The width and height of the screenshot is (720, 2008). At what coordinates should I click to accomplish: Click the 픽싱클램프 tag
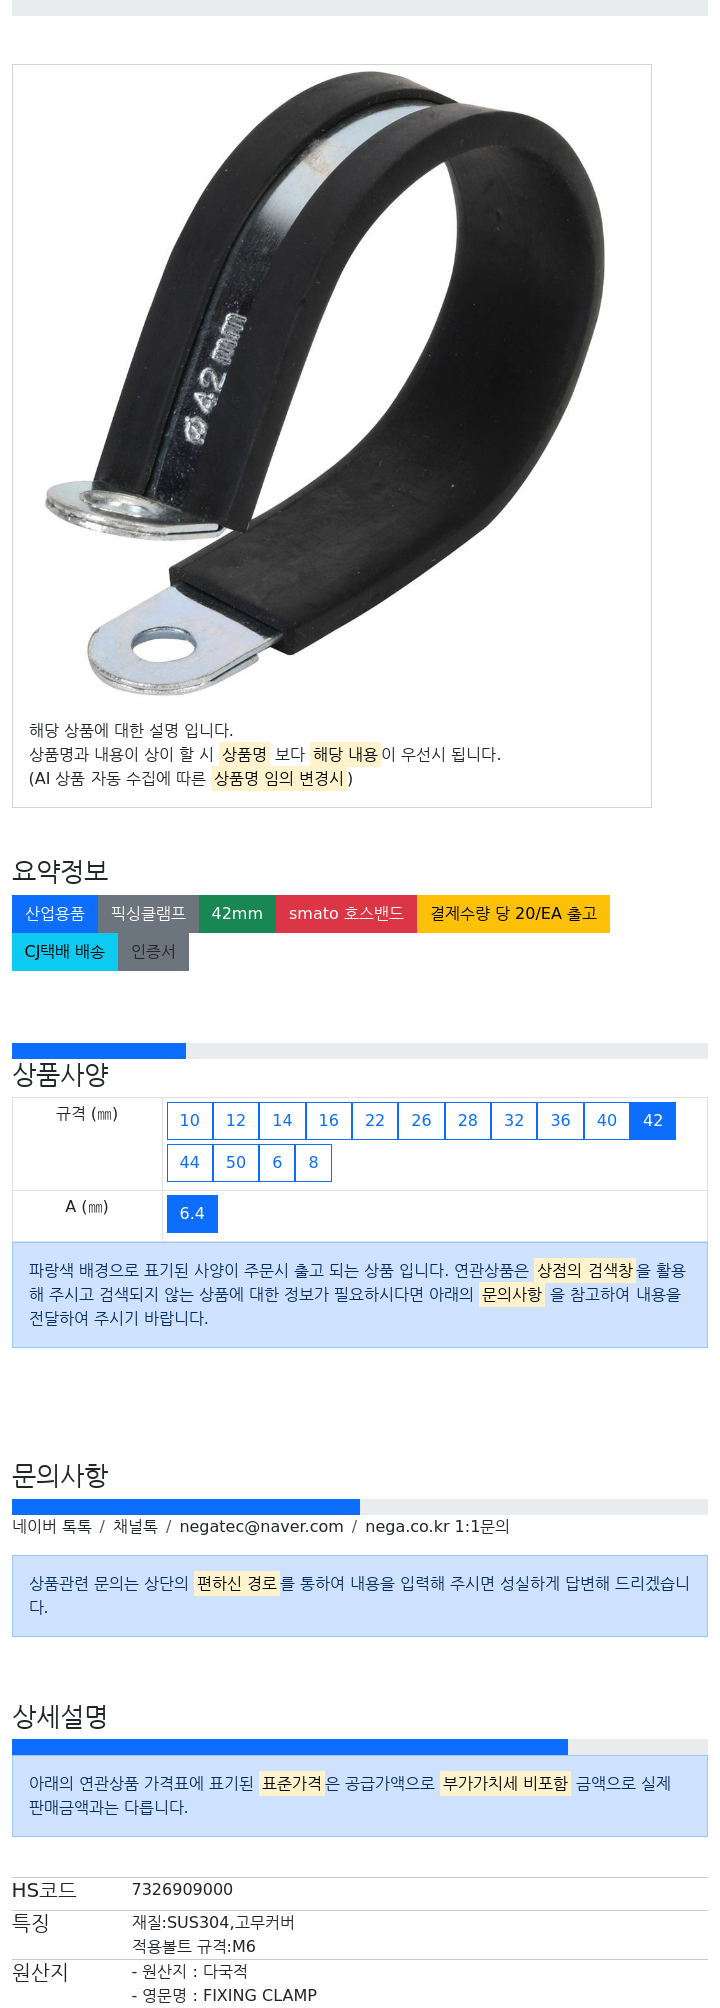(x=148, y=913)
